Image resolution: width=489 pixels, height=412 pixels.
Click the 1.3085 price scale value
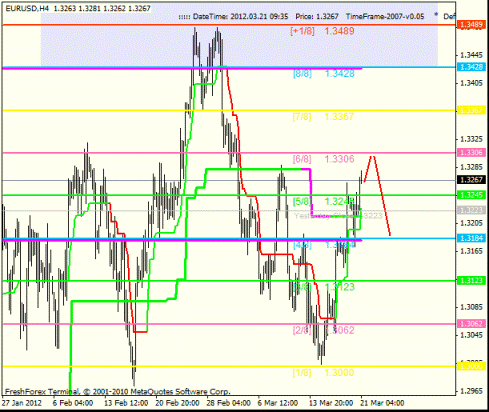(x=471, y=307)
